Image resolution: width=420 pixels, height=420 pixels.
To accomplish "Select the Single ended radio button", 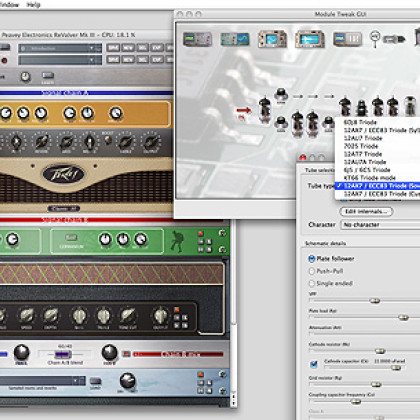I will [x=311, y=283].
